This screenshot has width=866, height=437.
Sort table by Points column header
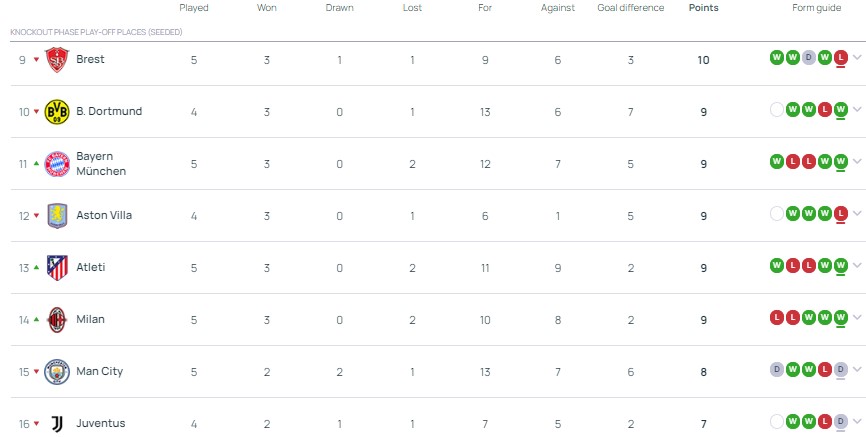click(x=703, y=8)
